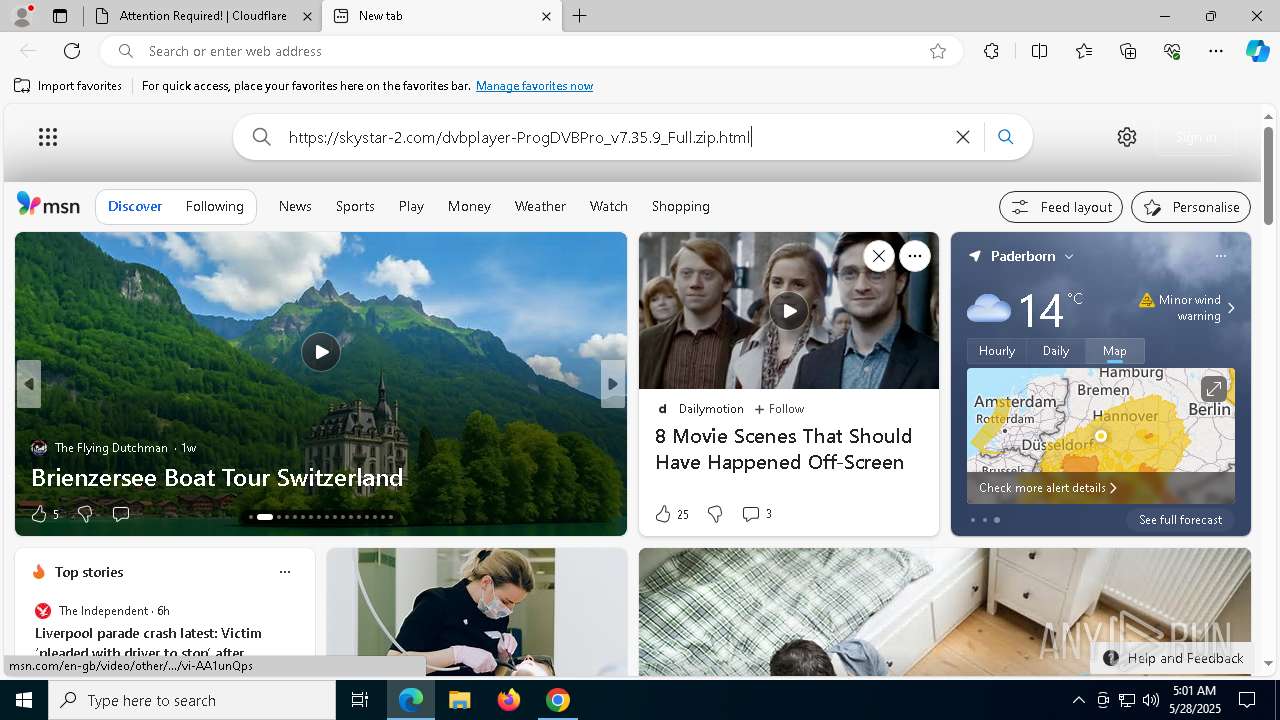Go to previous carousel slide
The height and width of the screenshot is (720, 1280).
click(x=29, y=384)
